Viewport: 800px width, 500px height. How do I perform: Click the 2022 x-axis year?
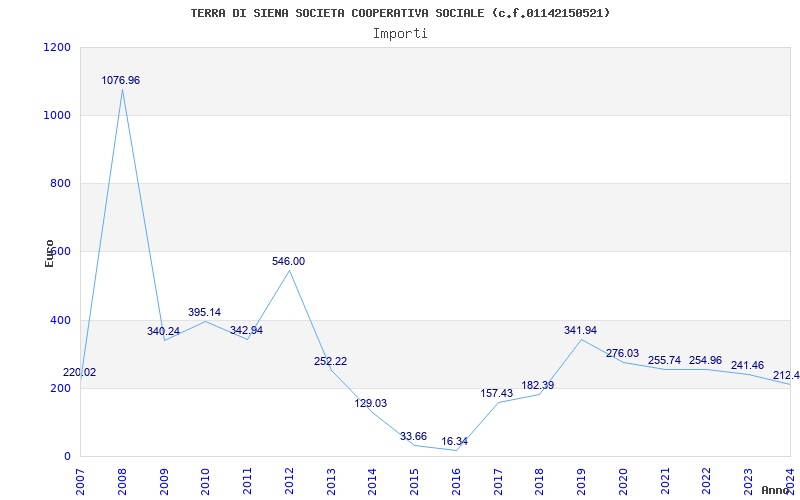[707, 482]
